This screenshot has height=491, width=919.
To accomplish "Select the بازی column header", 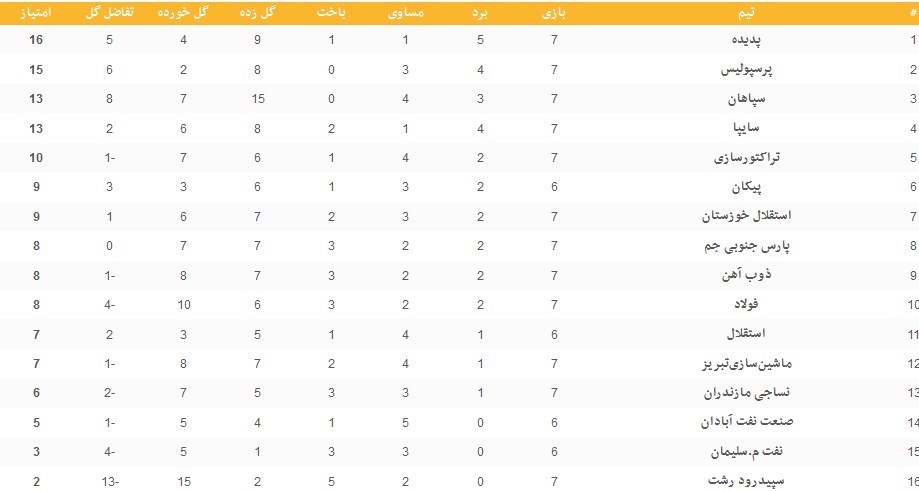I will (x=554, y=13).
